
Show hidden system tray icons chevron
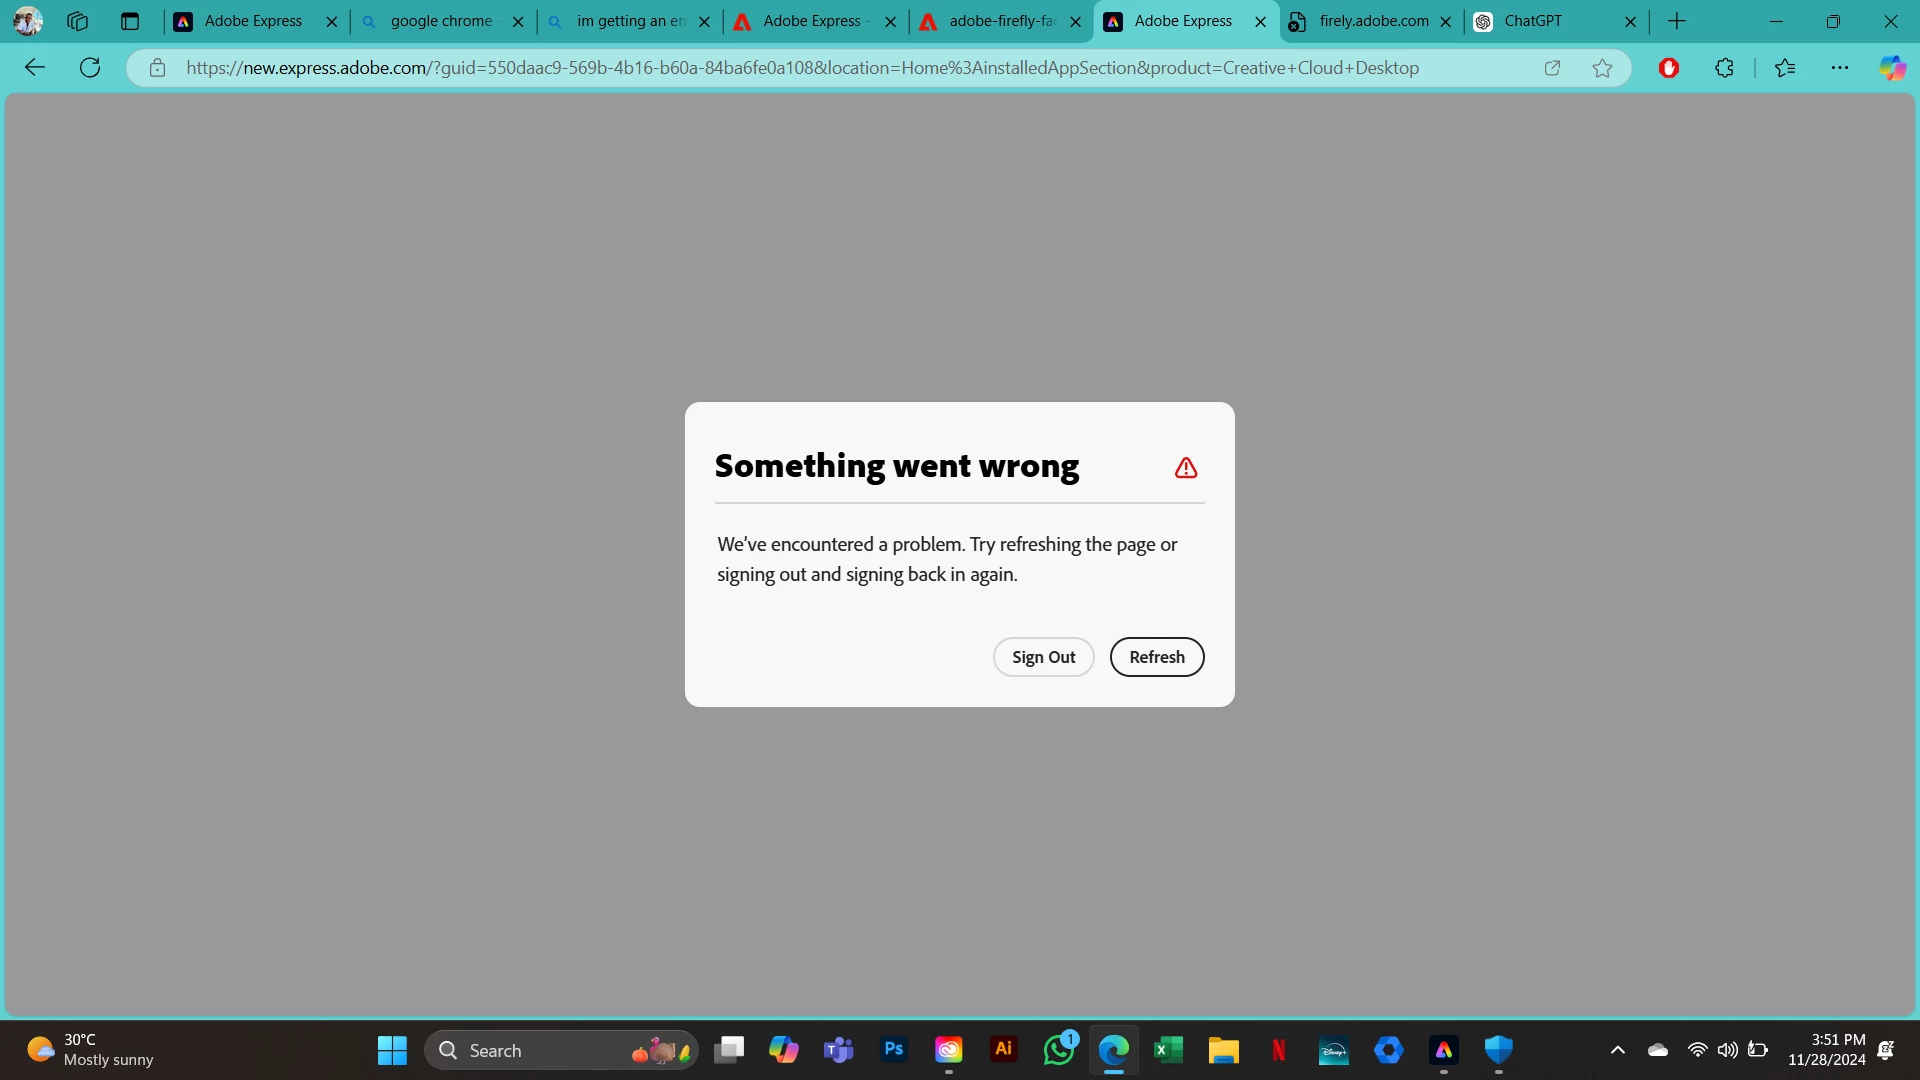point(1617,1050)
